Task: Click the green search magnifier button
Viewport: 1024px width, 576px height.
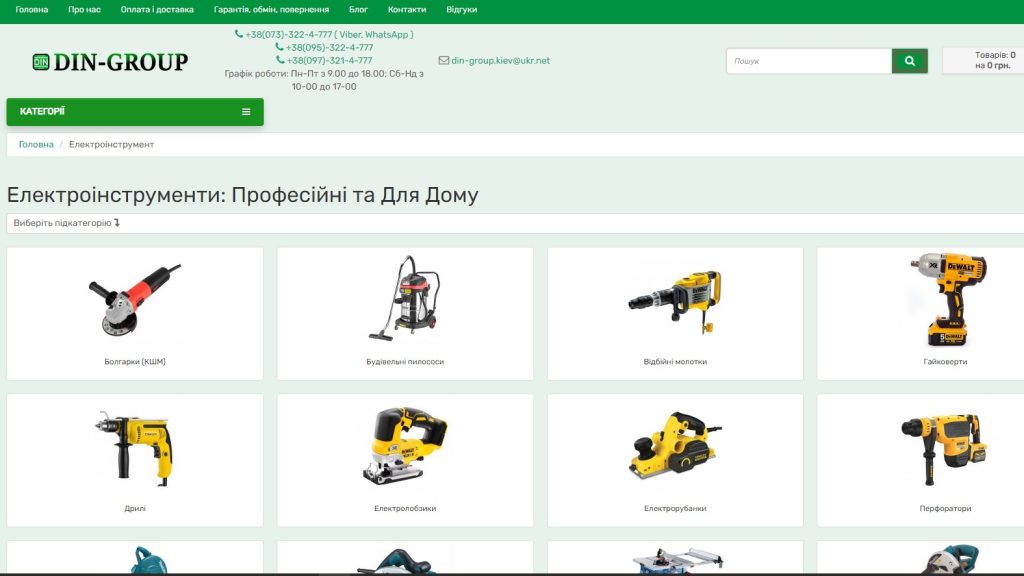Action: (909, 61)
